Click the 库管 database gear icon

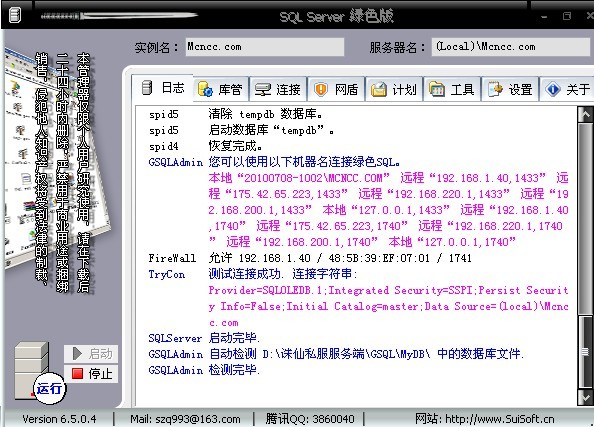coord(205,89)
